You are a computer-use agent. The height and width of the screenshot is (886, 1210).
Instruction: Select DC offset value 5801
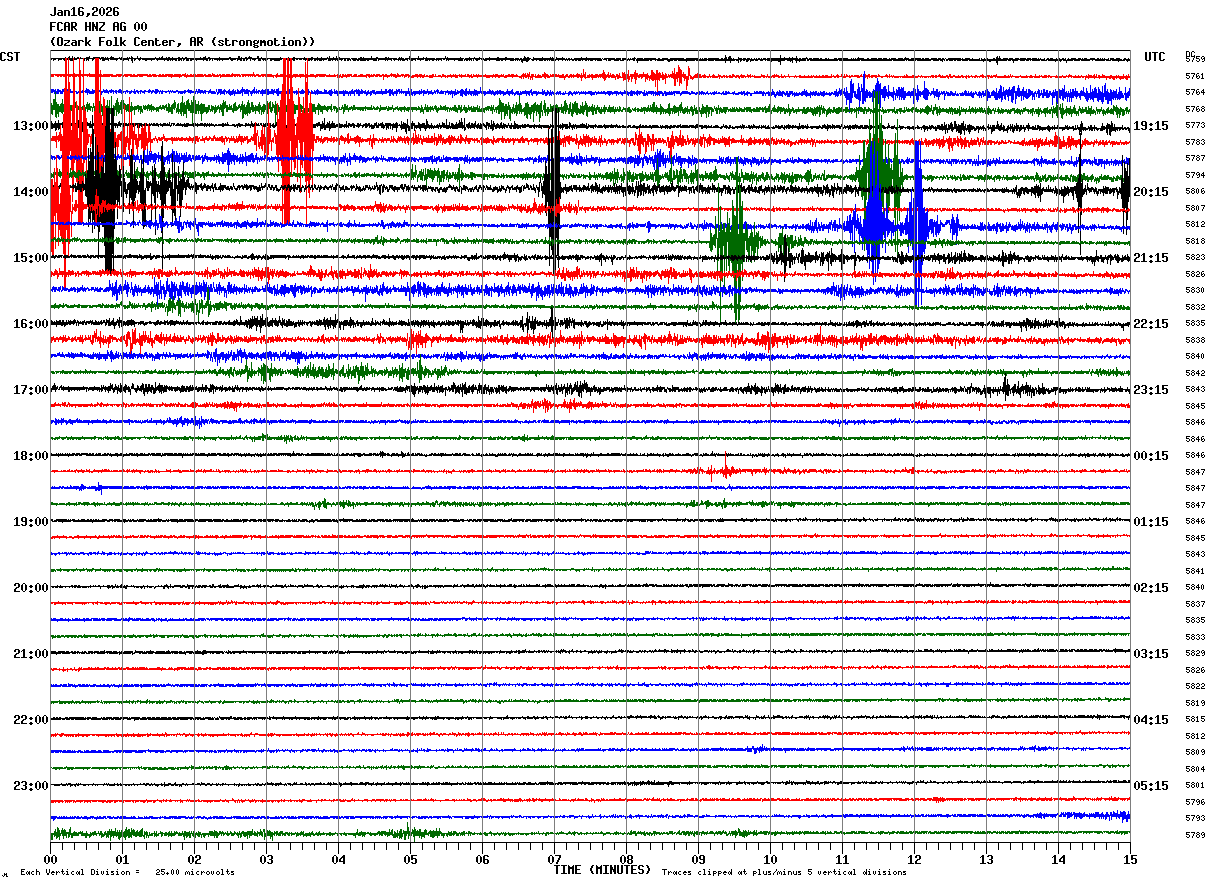(x=1195, y=785)
